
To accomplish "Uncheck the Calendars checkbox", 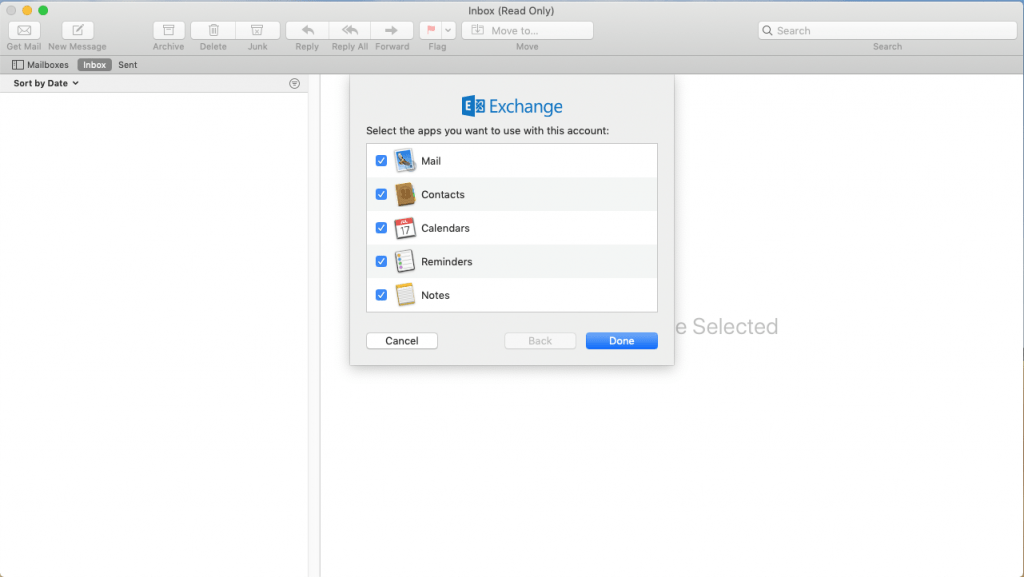I will [381, 228].
